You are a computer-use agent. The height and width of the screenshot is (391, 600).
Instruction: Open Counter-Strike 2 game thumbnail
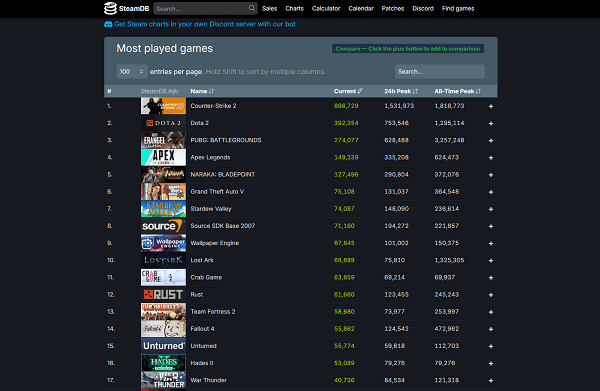click(x=163, y=106)
